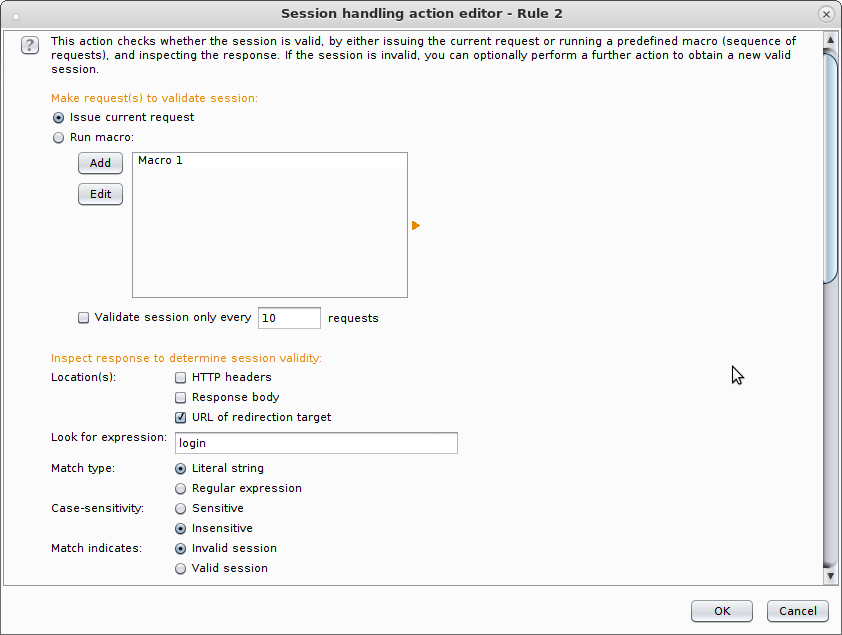This screenshot has width=842, height=635.
Task: Check the Response body location box
Action: pos(180,397)
